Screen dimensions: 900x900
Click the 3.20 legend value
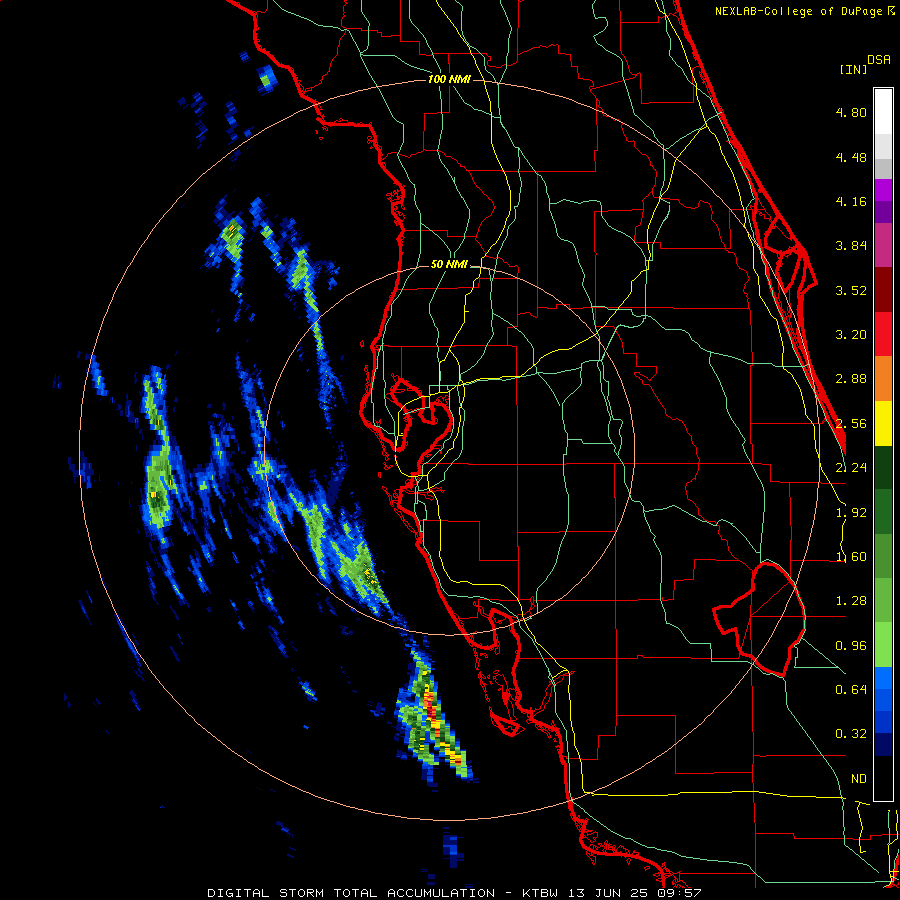851,335
